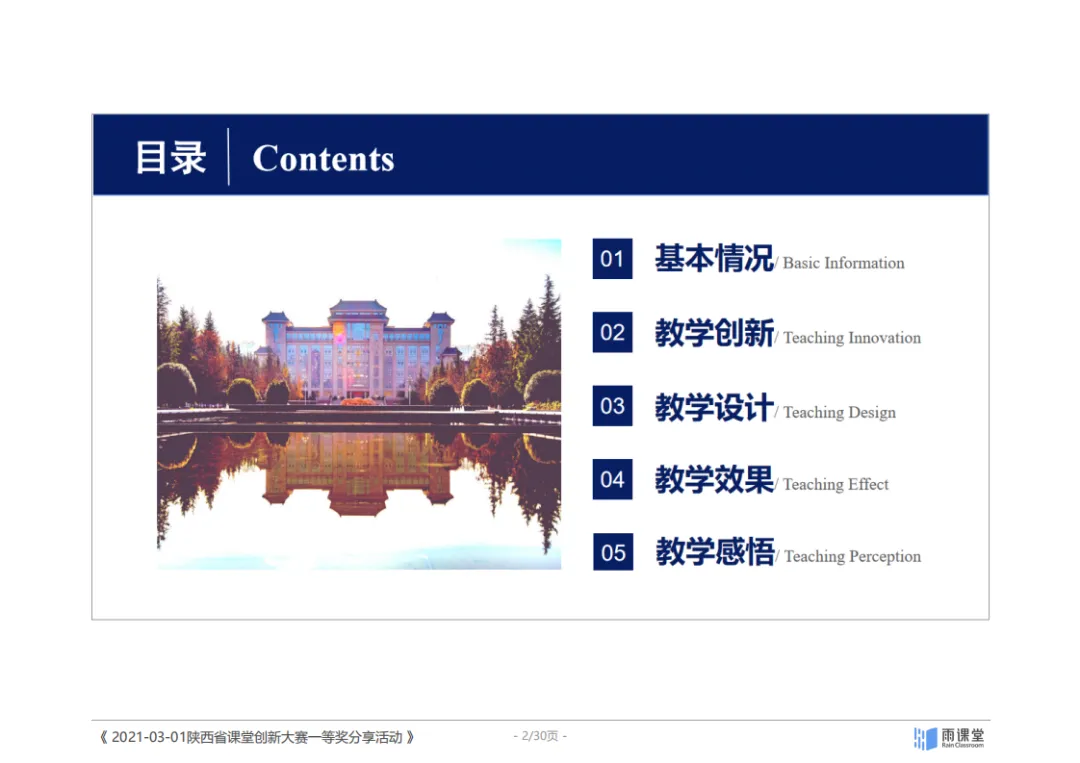Click the Basic Information subtitle
Screen dimensions: 1080x763
[x=843, y=263]
